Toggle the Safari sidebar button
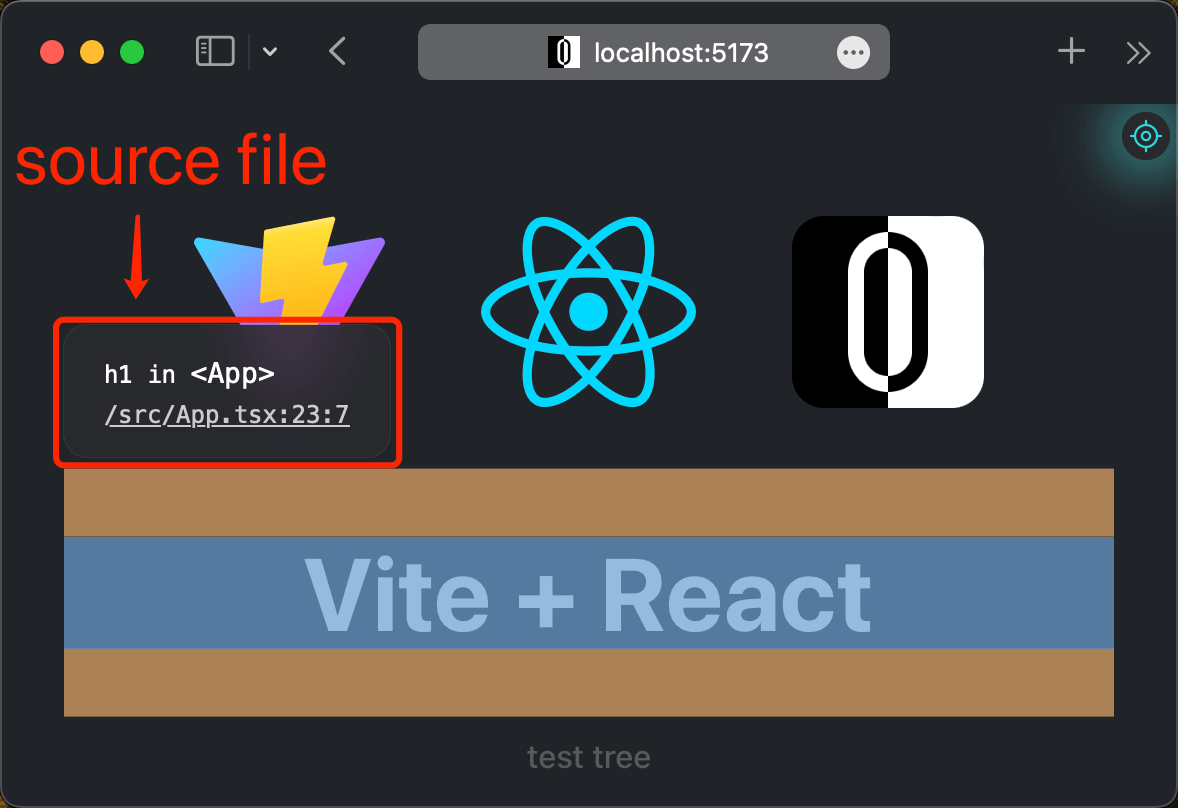 [x=215, y=52]
